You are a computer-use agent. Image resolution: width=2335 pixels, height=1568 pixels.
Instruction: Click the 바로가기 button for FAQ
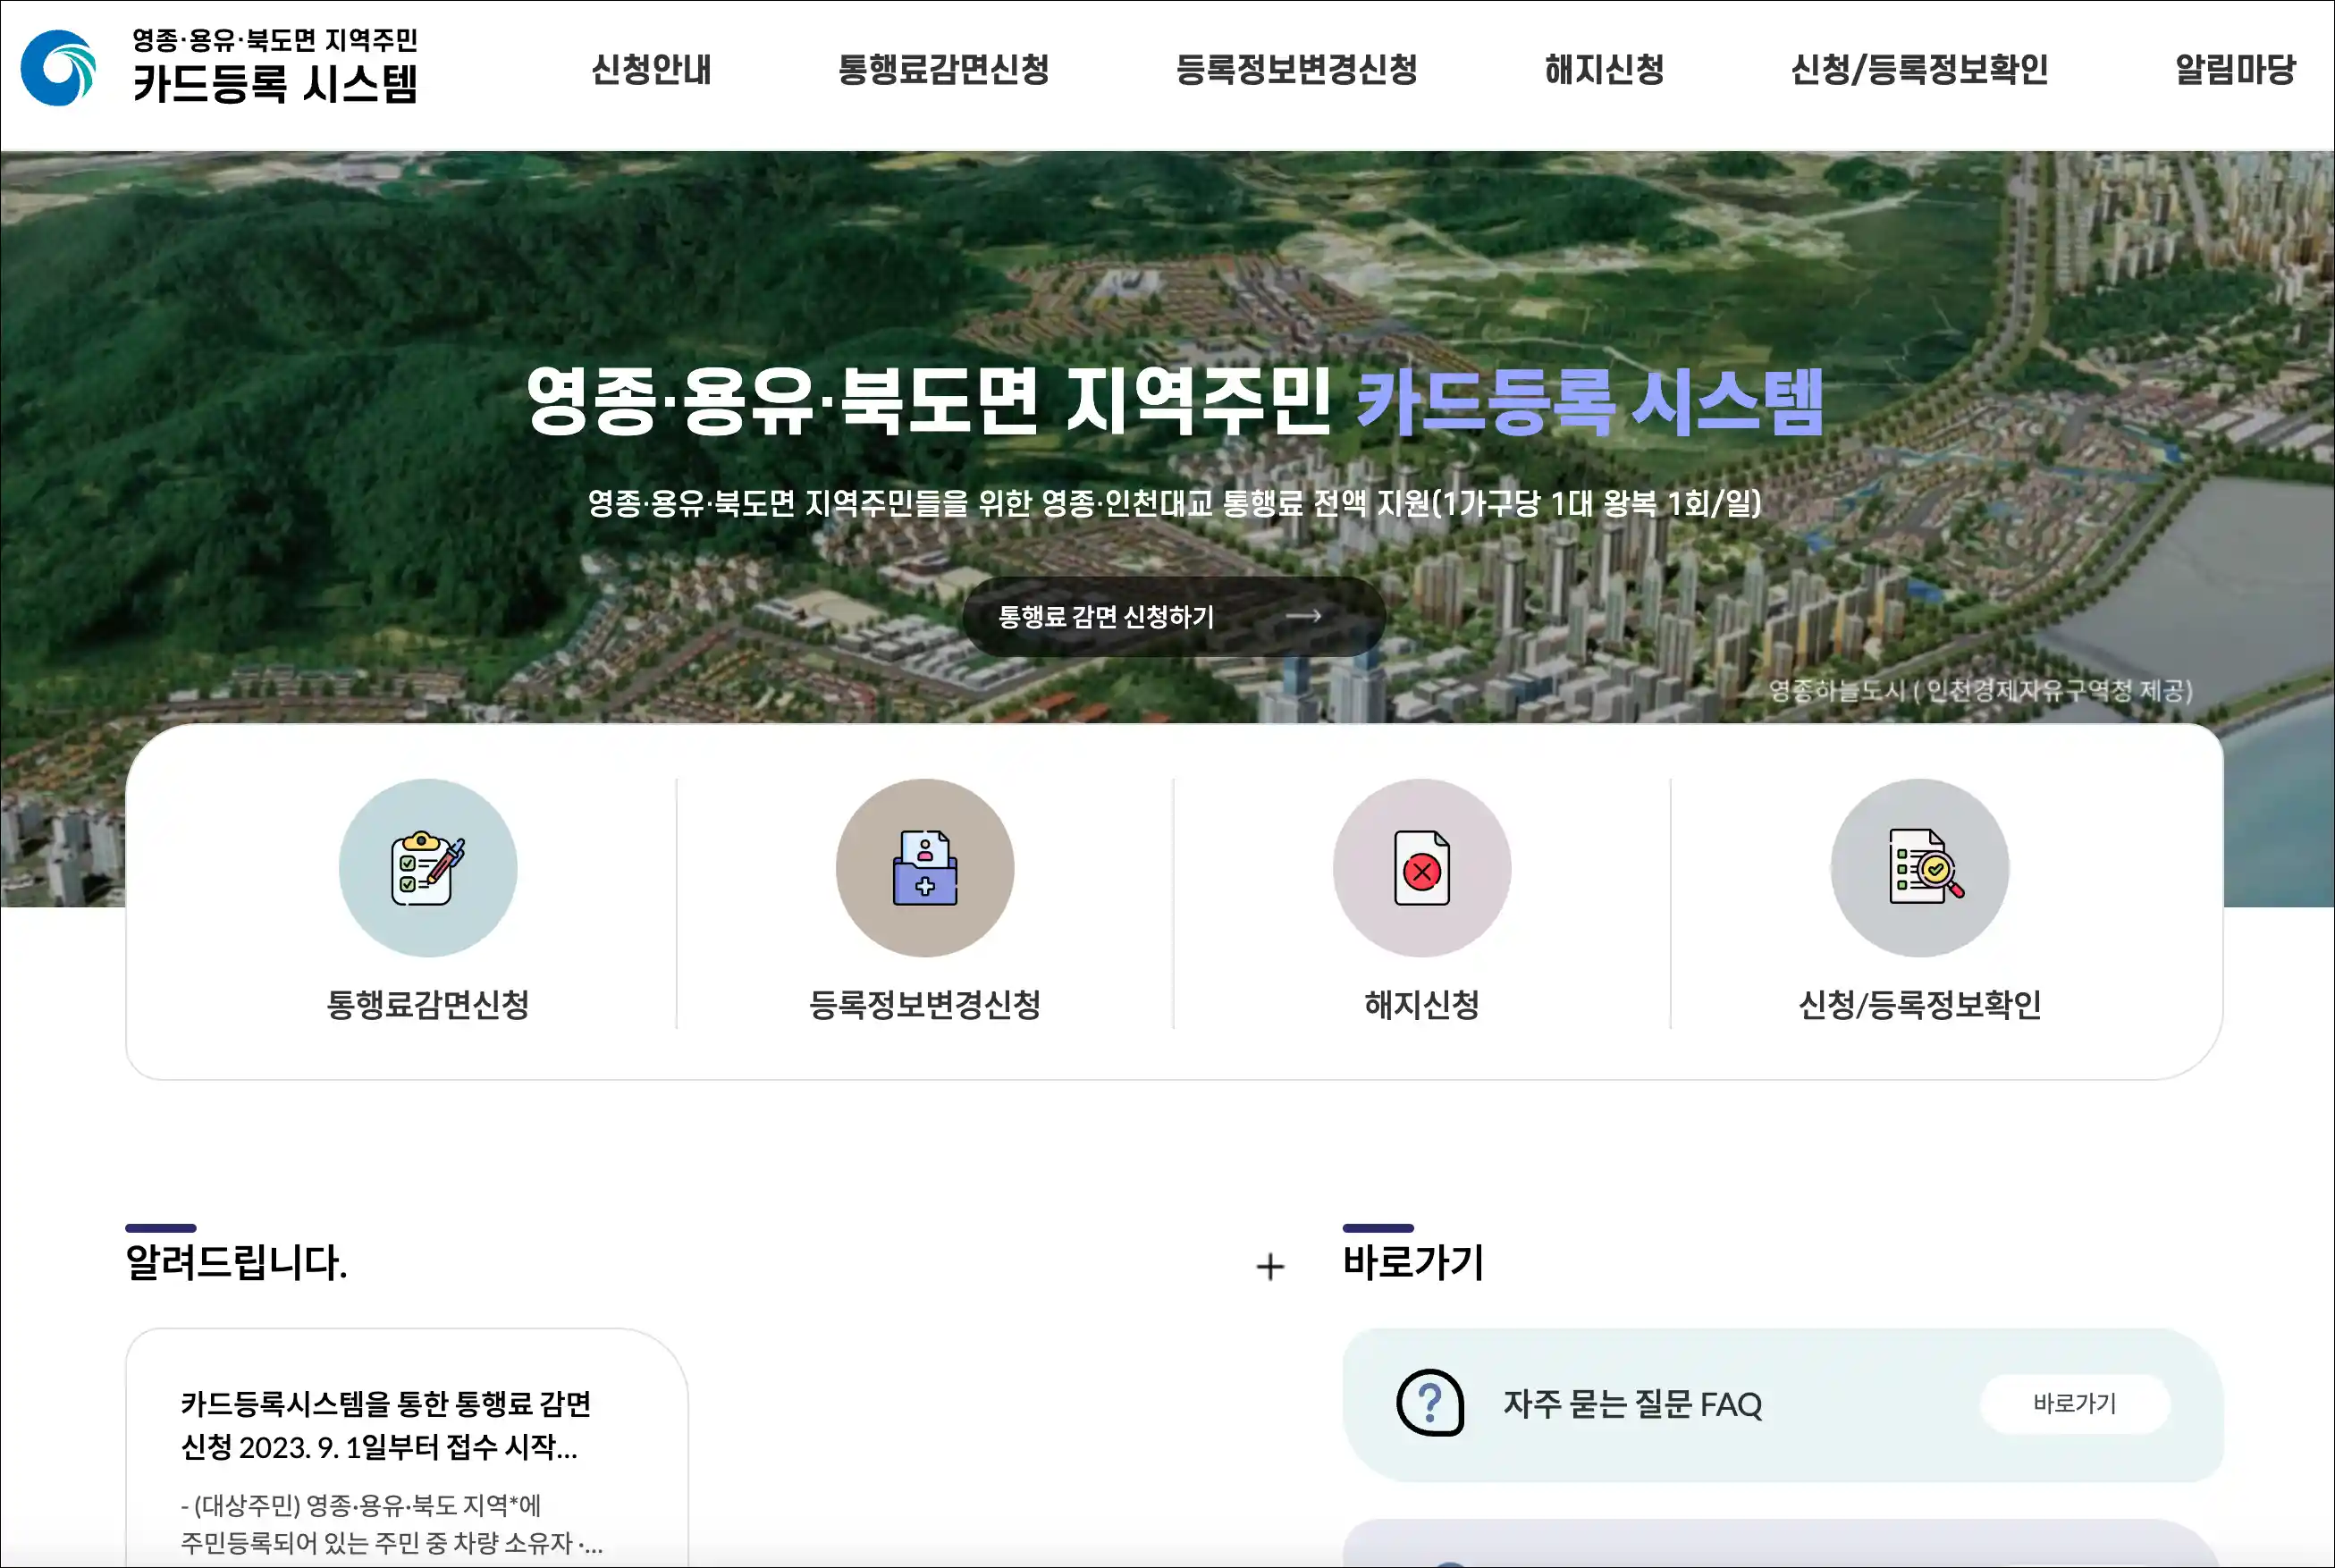coord(2075,1404)
